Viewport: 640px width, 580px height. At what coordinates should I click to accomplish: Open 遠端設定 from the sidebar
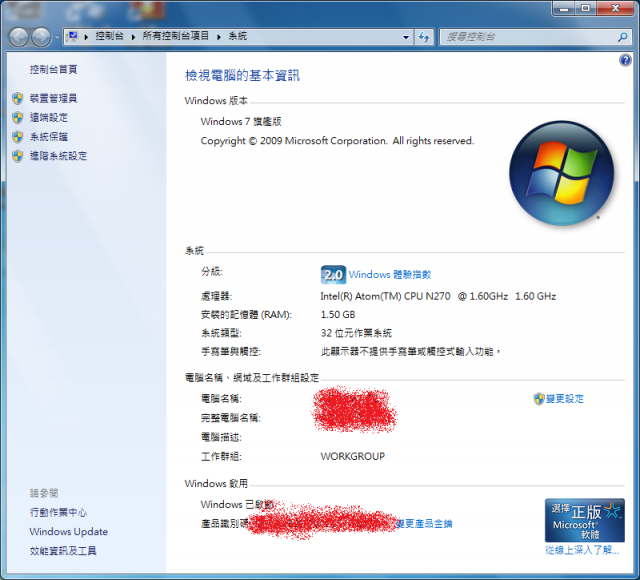coord(49,118)
